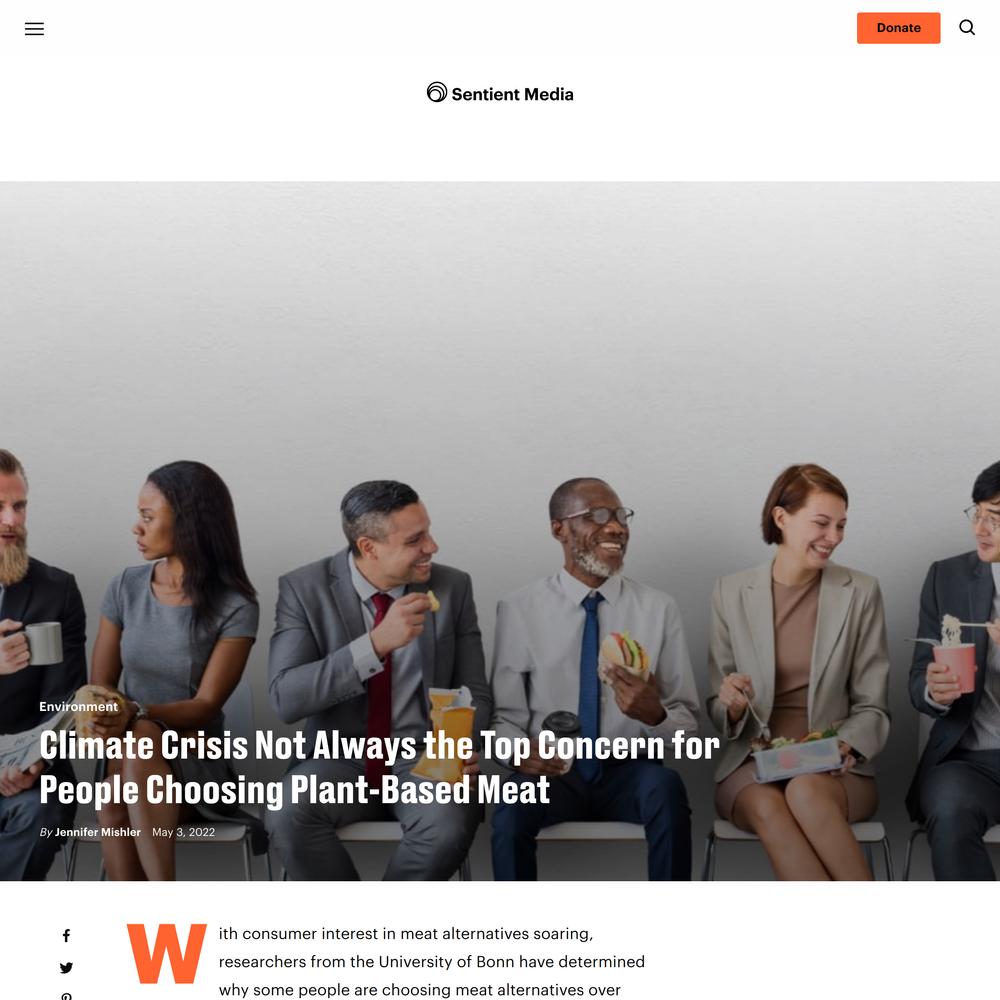This screenshot has width=1000, height=1000.
Task: View author Jennifer Mishler's page
Action: [98, 832]
